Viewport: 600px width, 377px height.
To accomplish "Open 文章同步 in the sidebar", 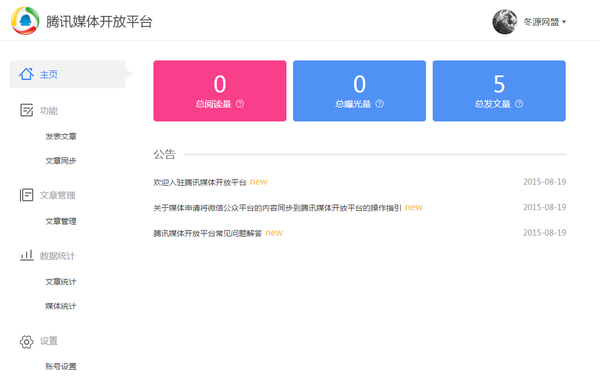I will pos(61,161).
